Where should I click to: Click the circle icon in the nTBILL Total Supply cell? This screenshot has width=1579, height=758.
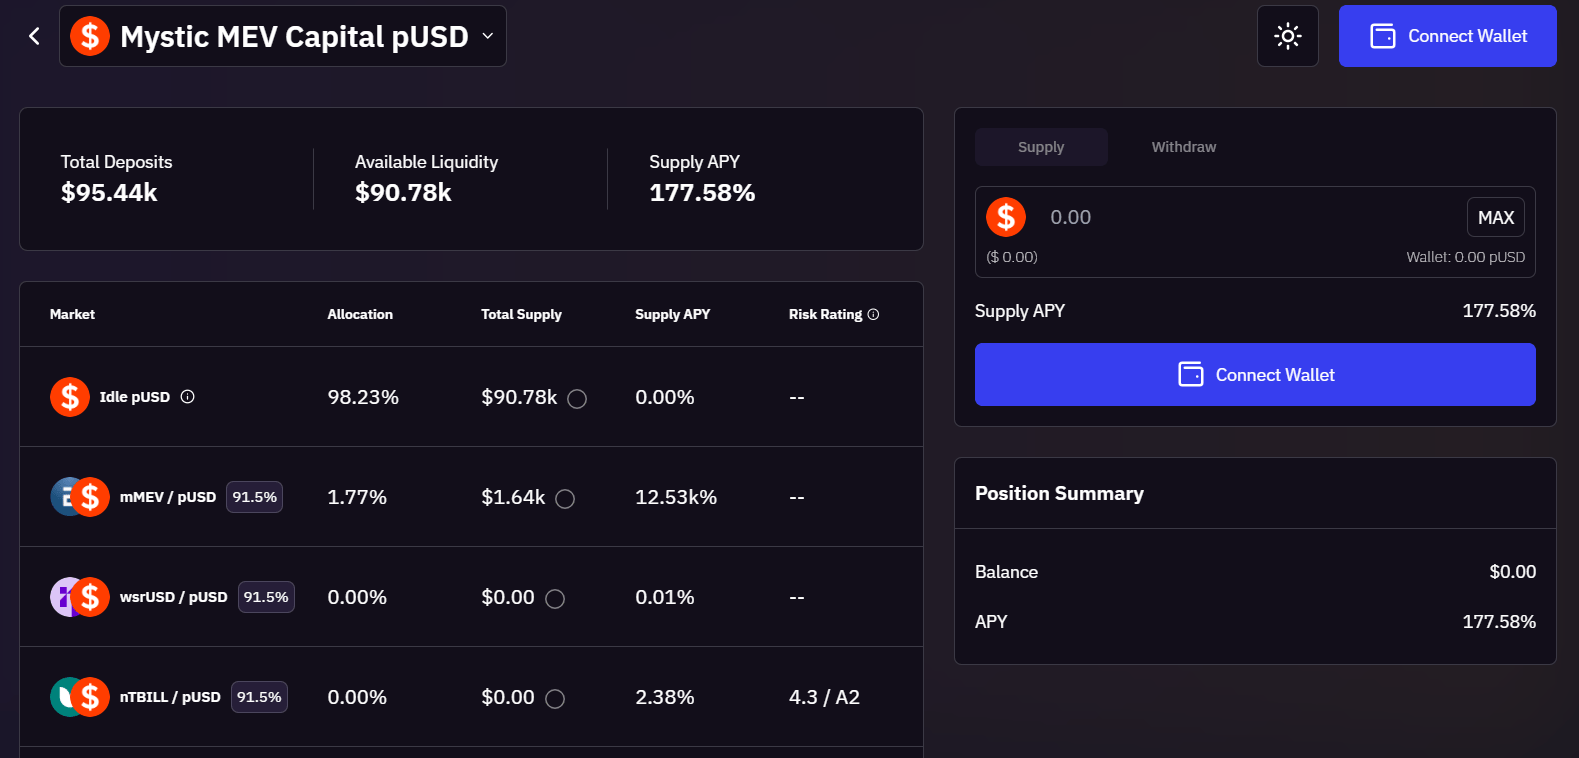555,699
